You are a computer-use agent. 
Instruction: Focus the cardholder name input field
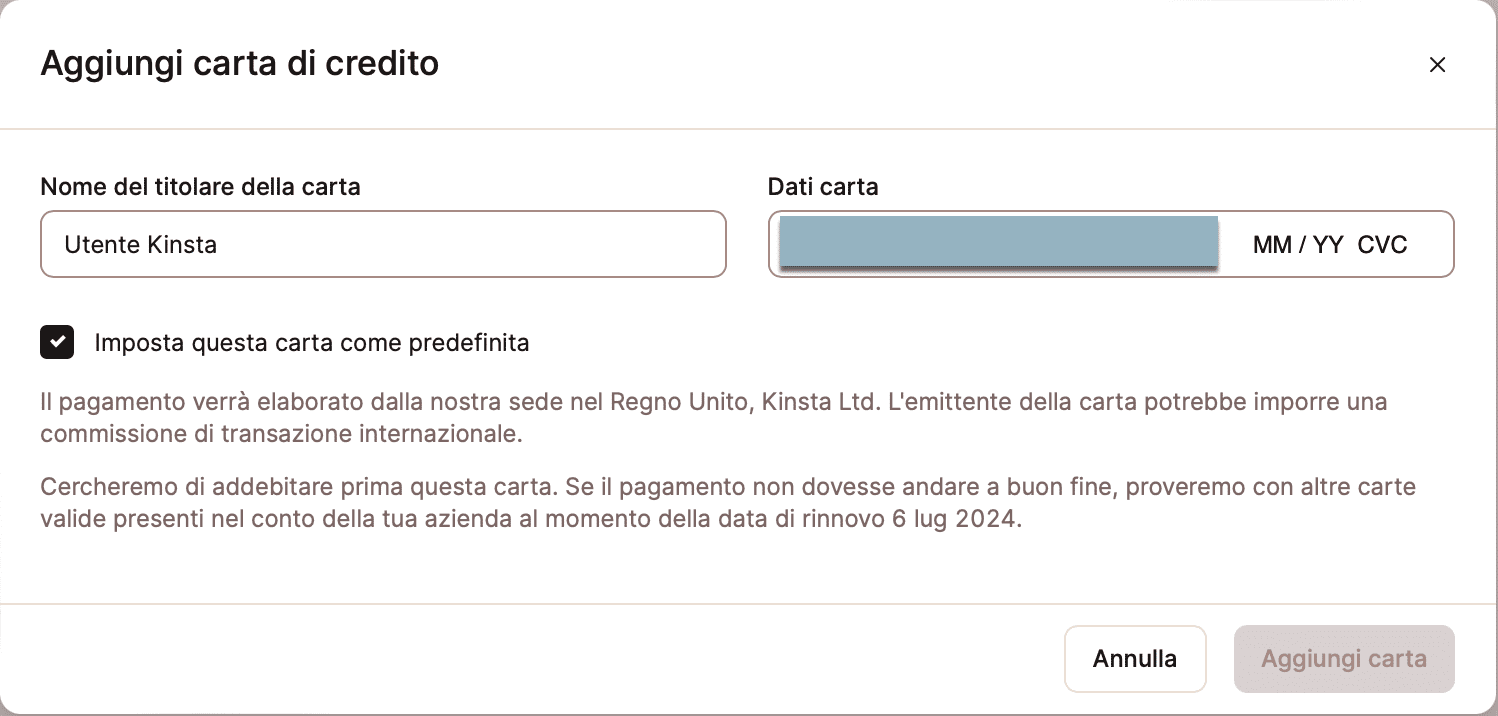point(383,244)
